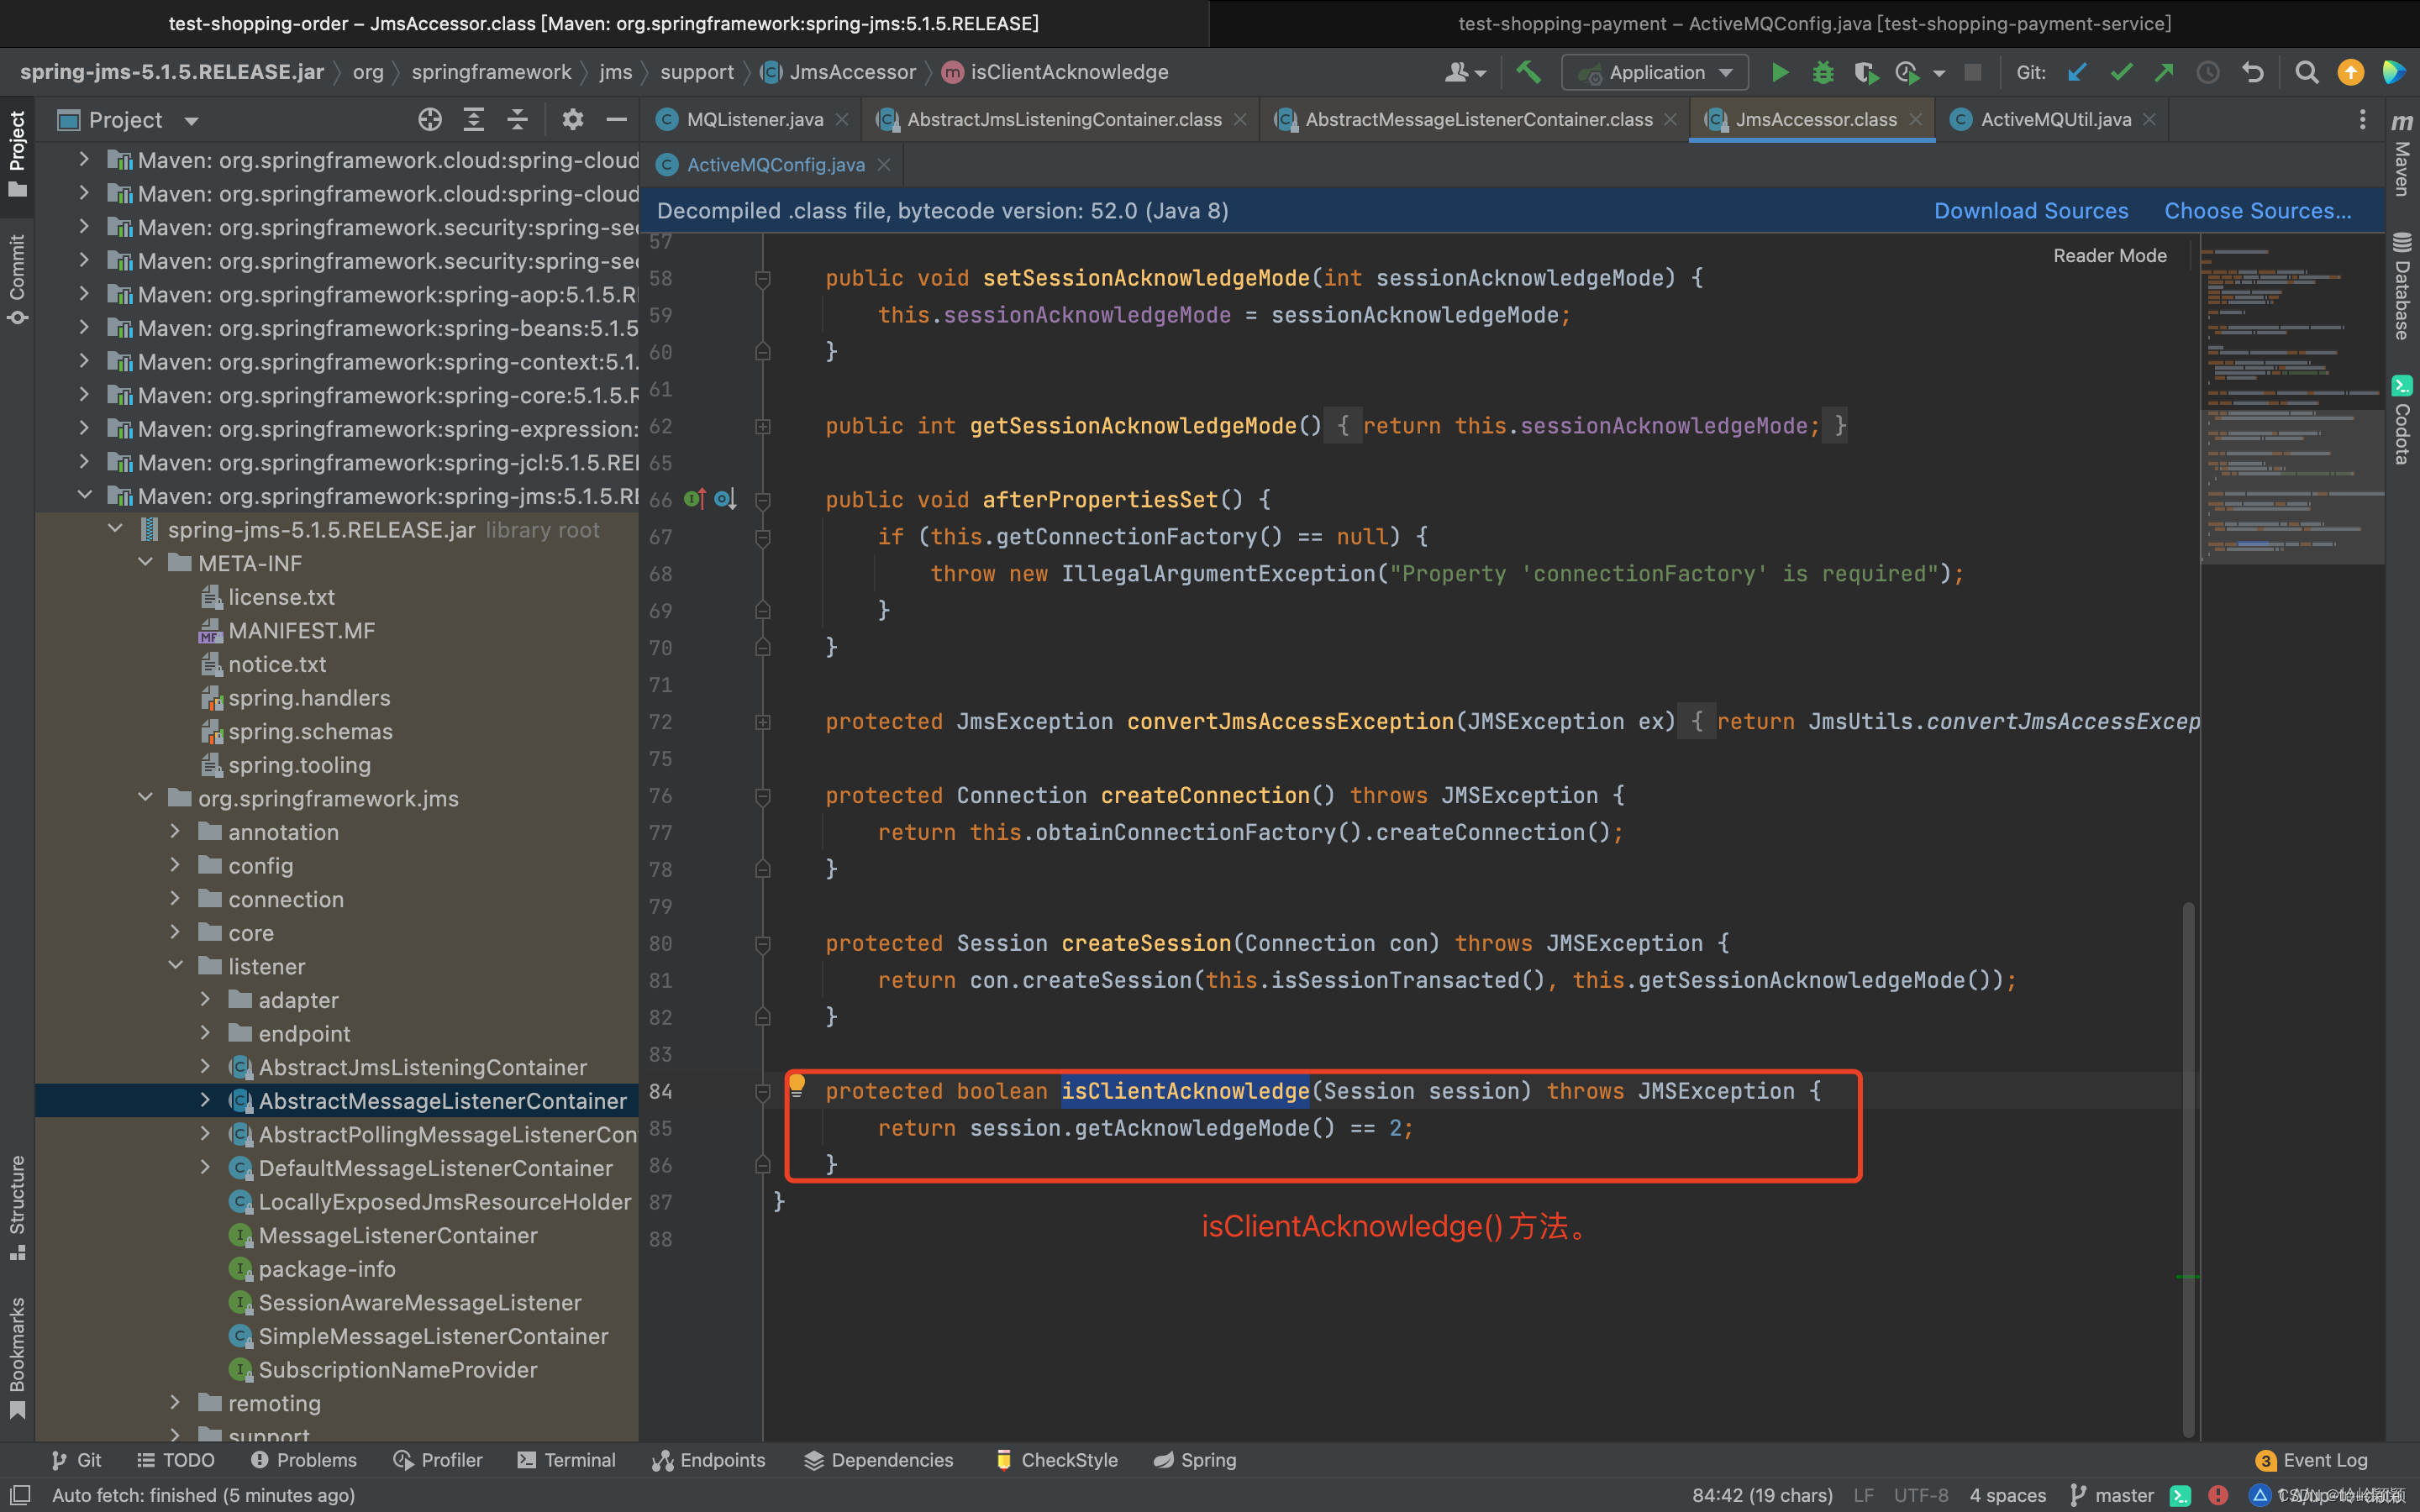Click the Choose Sources link
This screenshot has width=2420, height=1512.
tap(2257, 211)
